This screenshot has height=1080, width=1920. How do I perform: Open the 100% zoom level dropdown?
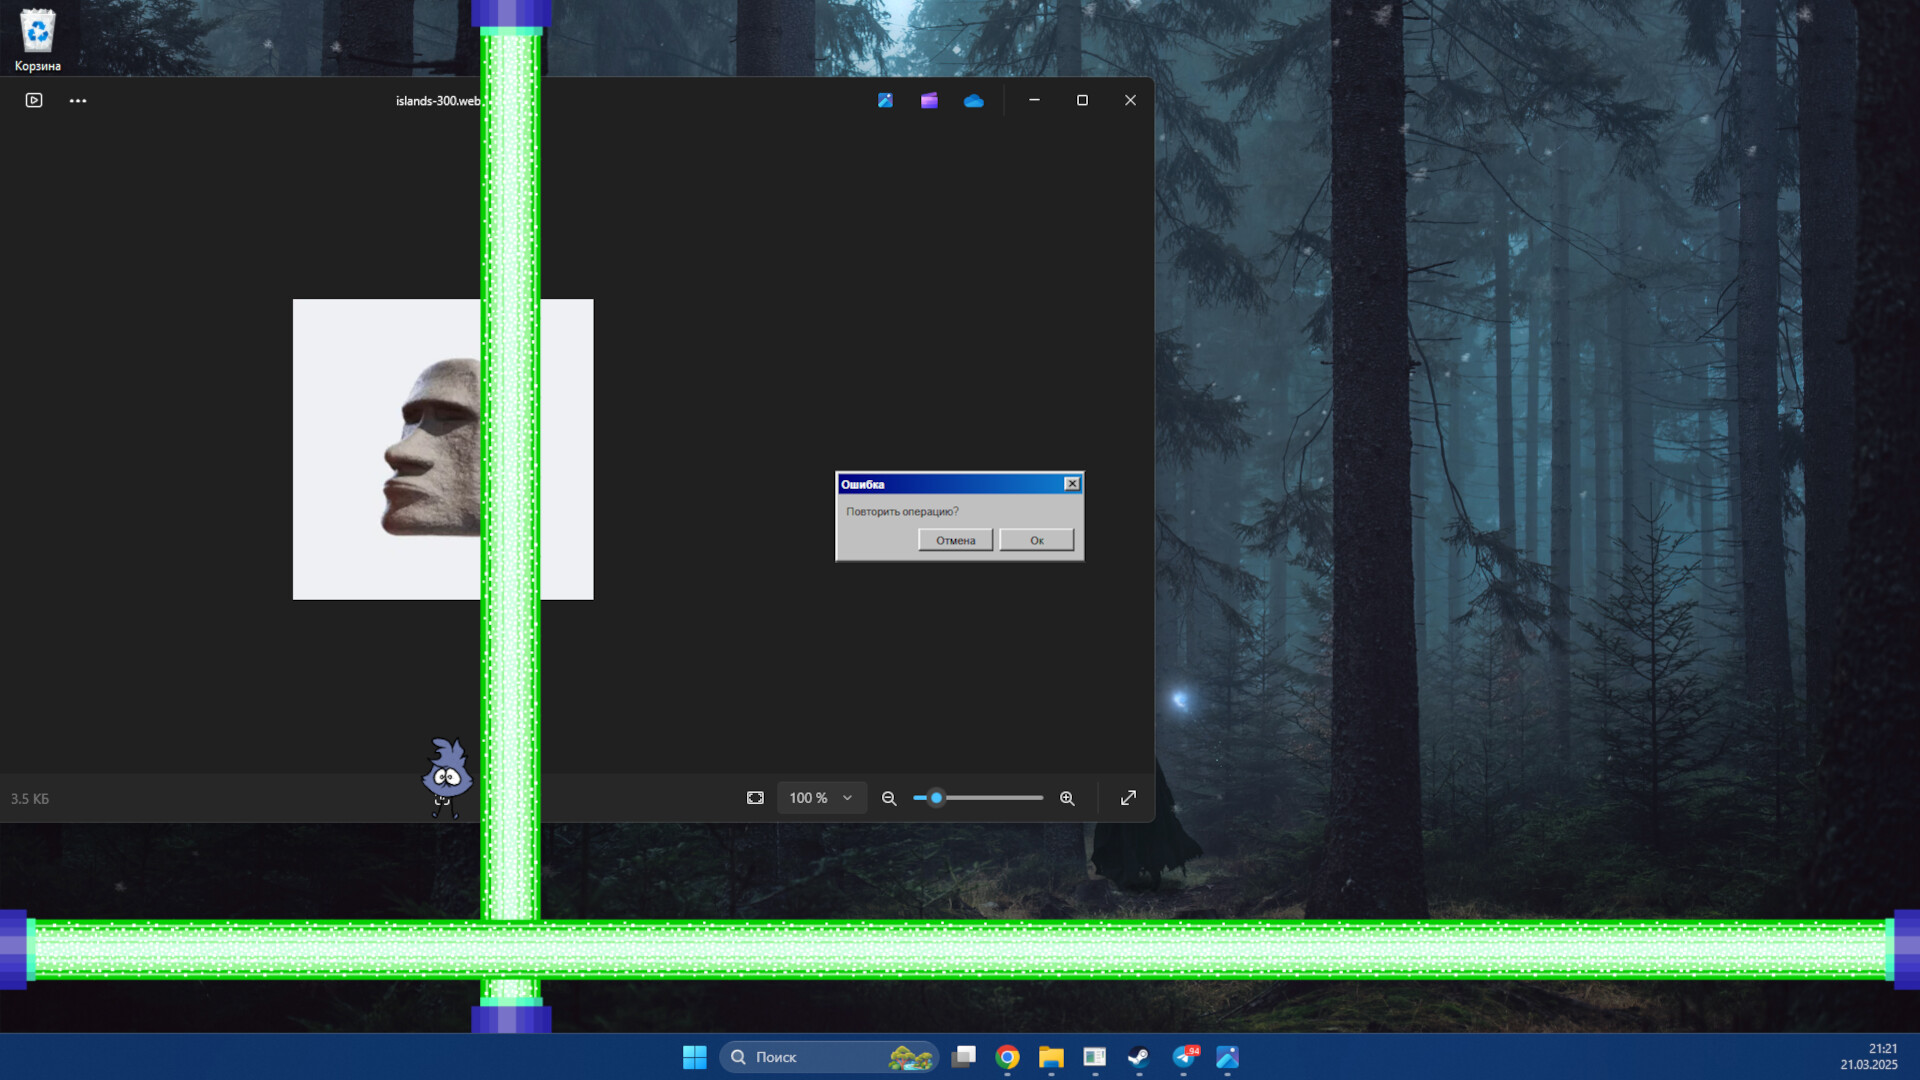(x=820, y=798)
